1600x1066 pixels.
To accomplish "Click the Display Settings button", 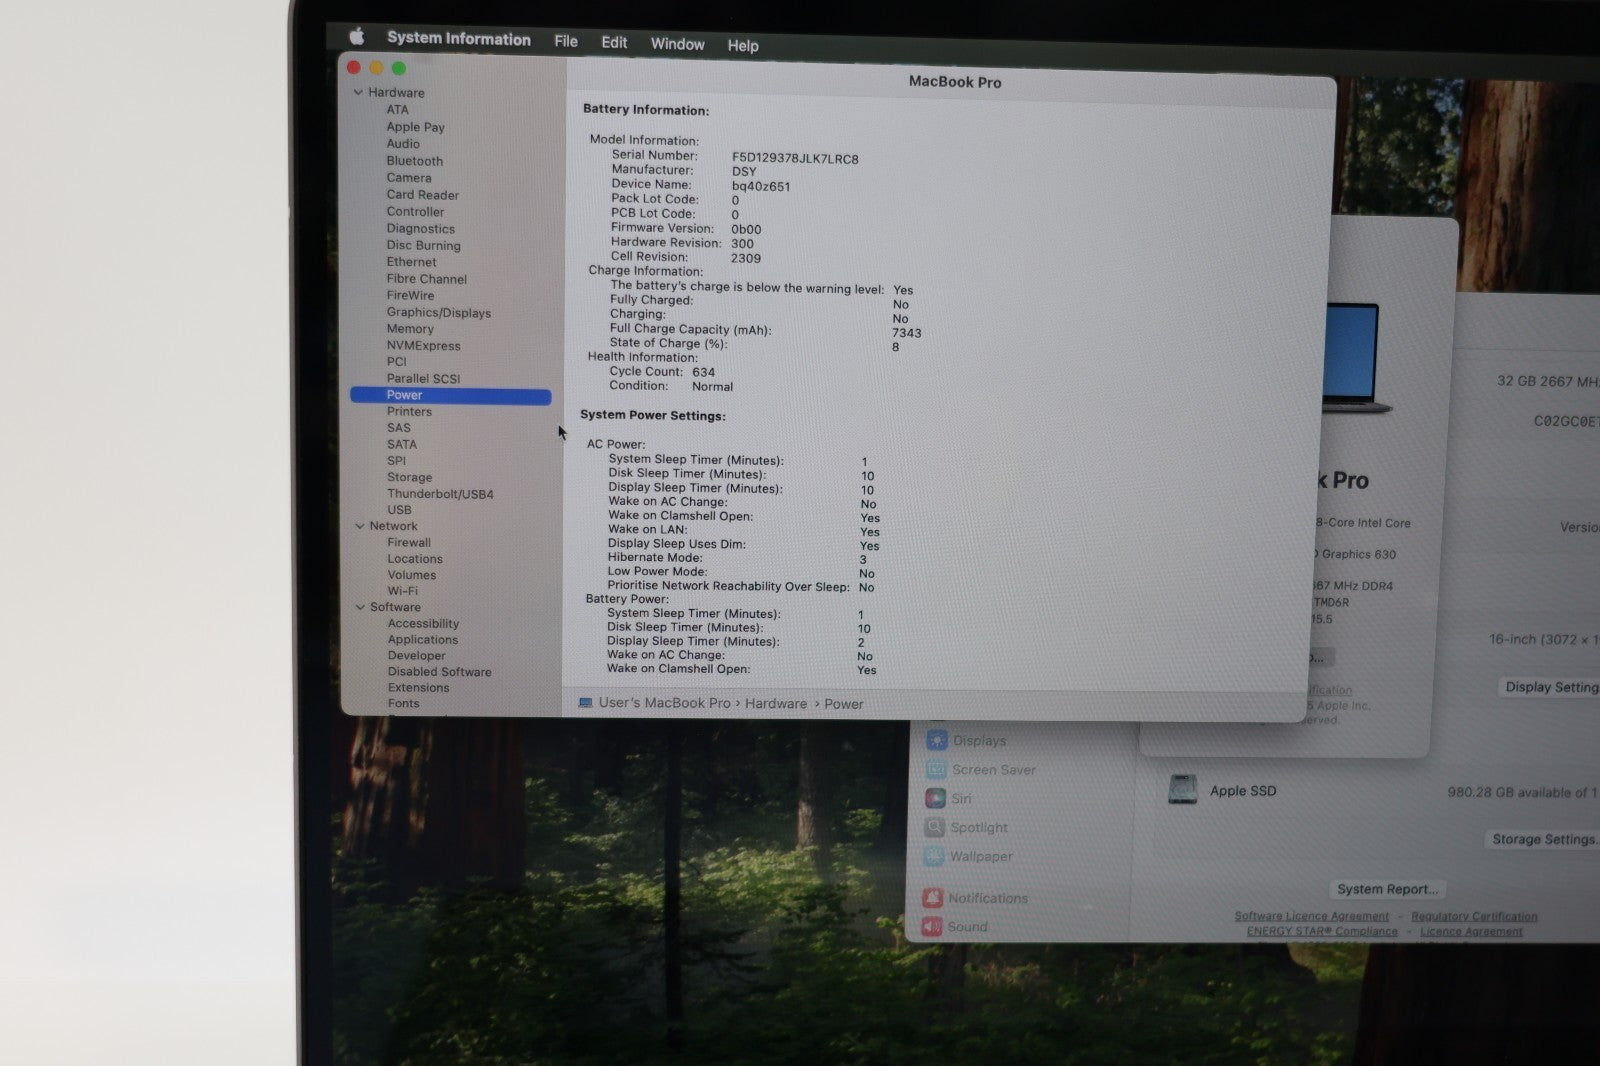I will pyautogui.click(x=1550, y=688).
